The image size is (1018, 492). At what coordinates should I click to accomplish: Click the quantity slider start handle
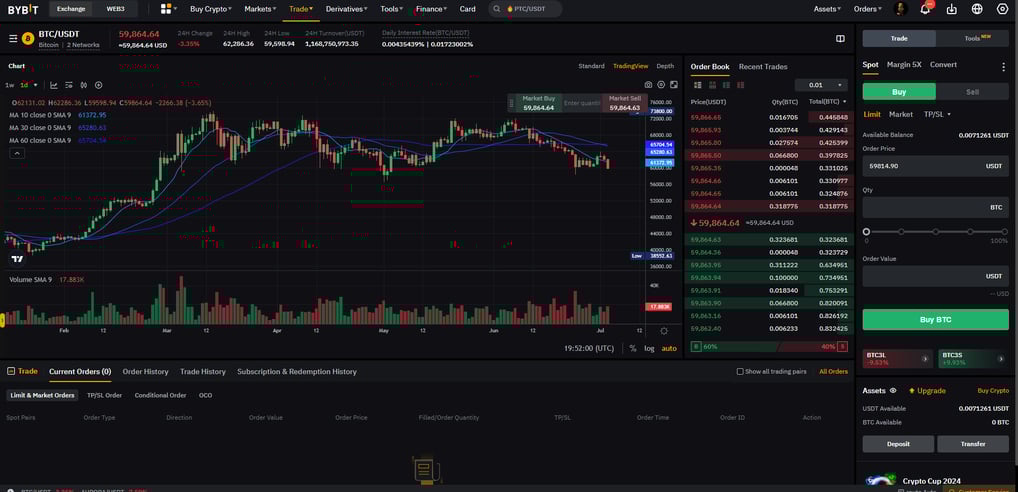[x=866, y=232]
